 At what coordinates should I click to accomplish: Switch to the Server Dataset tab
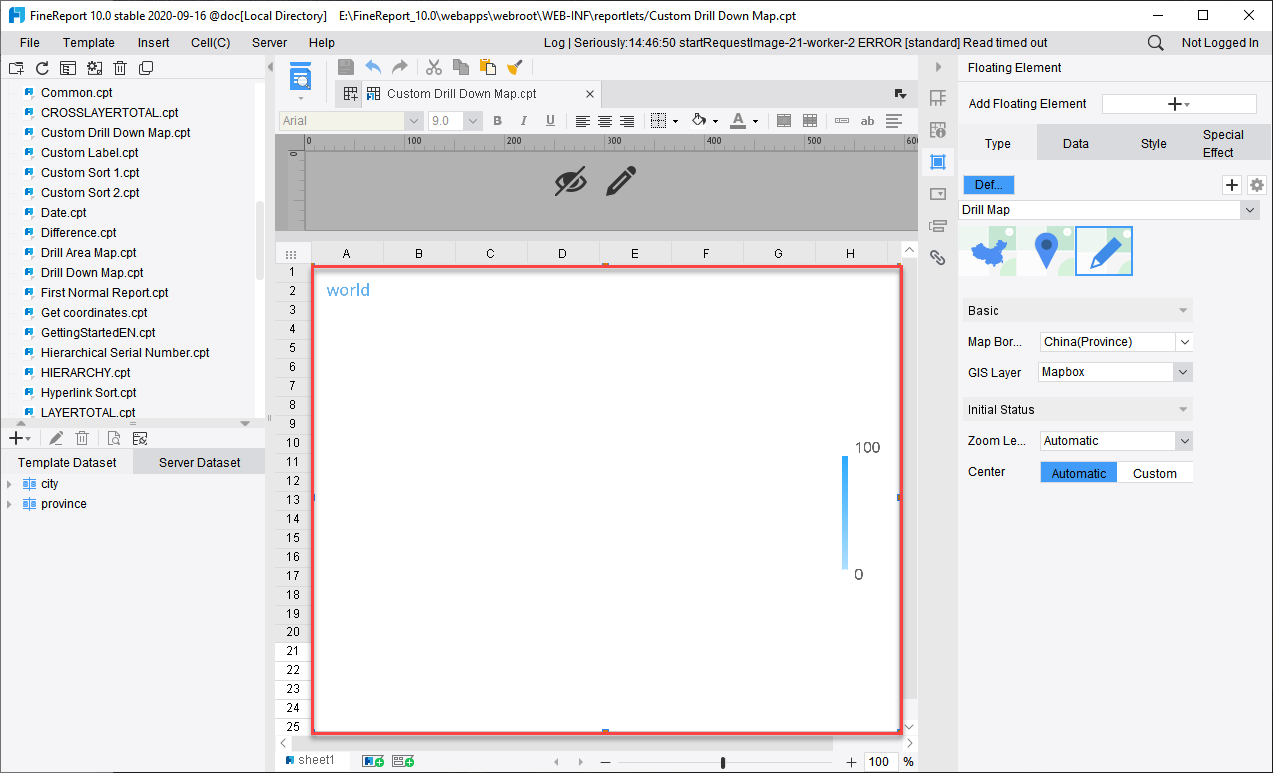point(199,462)
